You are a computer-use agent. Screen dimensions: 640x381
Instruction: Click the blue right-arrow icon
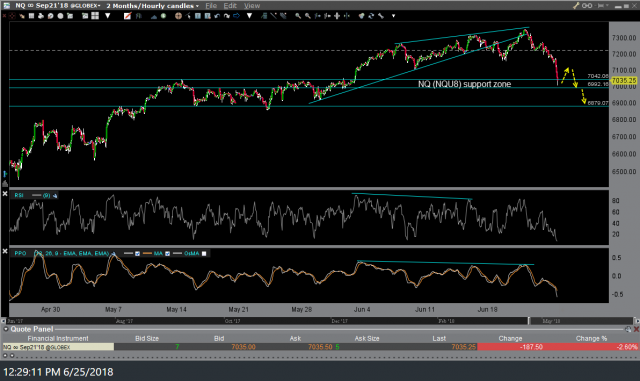click(236, 16)
